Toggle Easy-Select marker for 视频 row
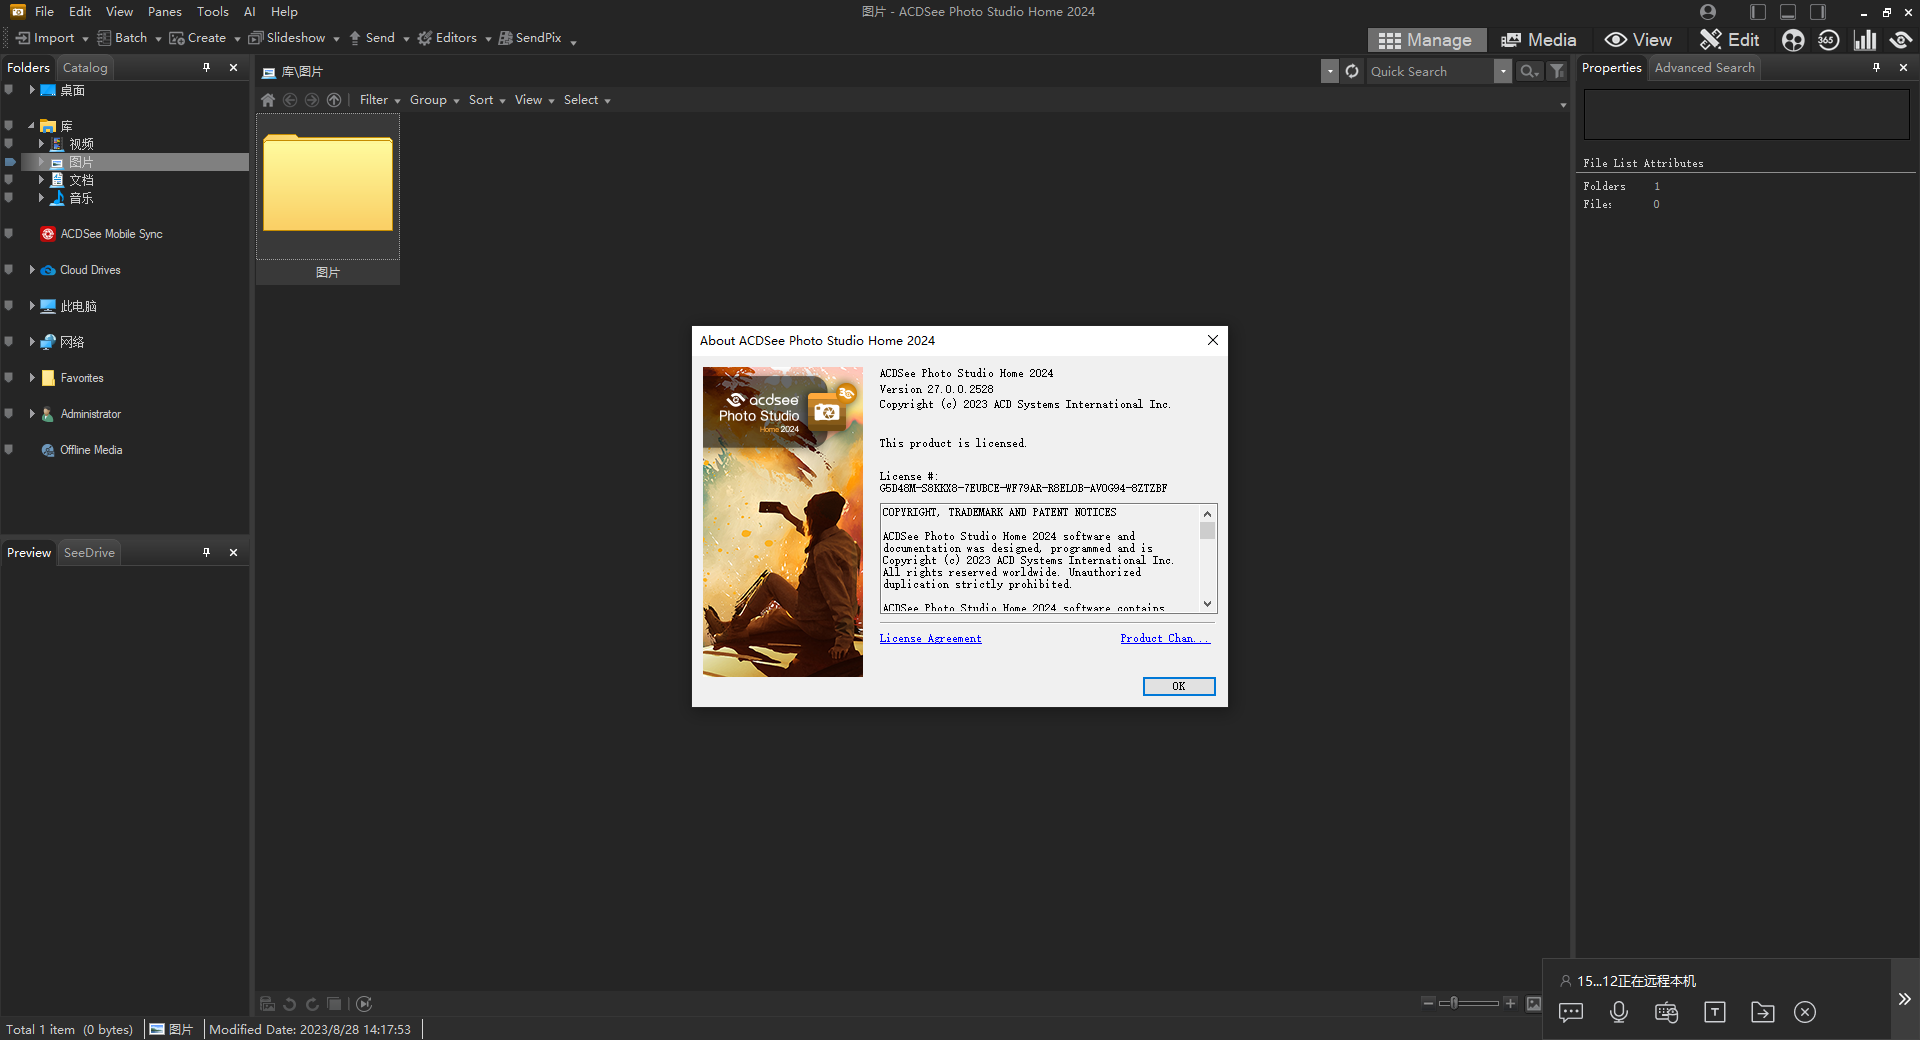Image resolution: width=1920 pixels, height=1040 pixels. tap(9, 144)
